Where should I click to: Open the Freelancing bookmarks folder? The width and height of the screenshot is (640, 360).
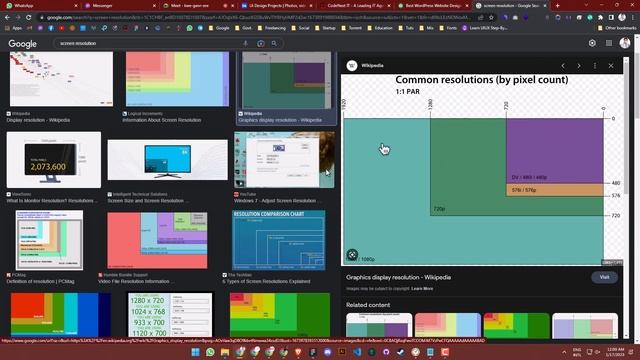click(272, 28)
